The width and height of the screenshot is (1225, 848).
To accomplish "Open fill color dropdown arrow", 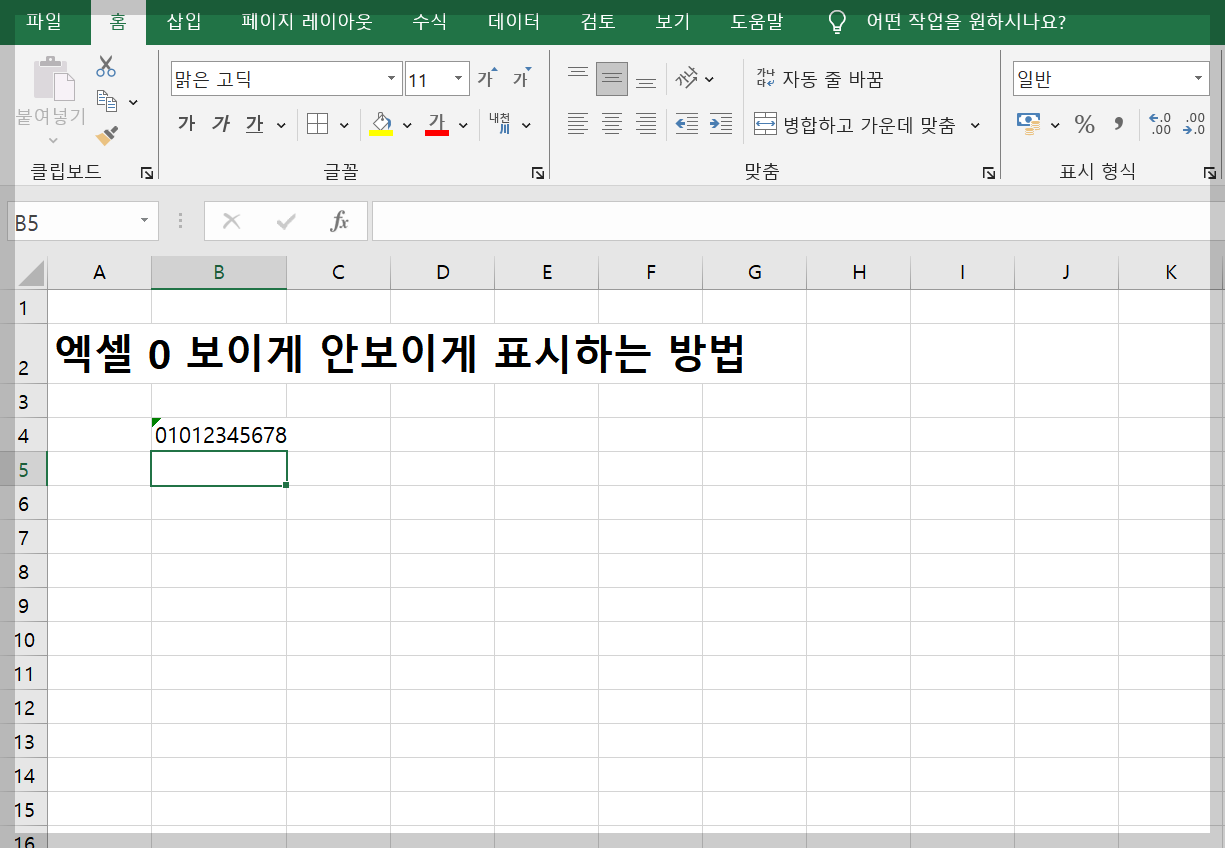I will (x=407, y=125).
